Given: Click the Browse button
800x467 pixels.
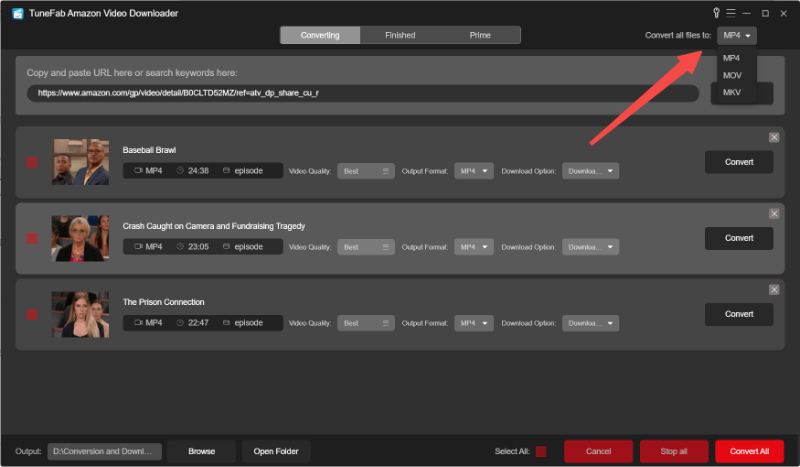Looking at the screenshot, I should point(202,451).
